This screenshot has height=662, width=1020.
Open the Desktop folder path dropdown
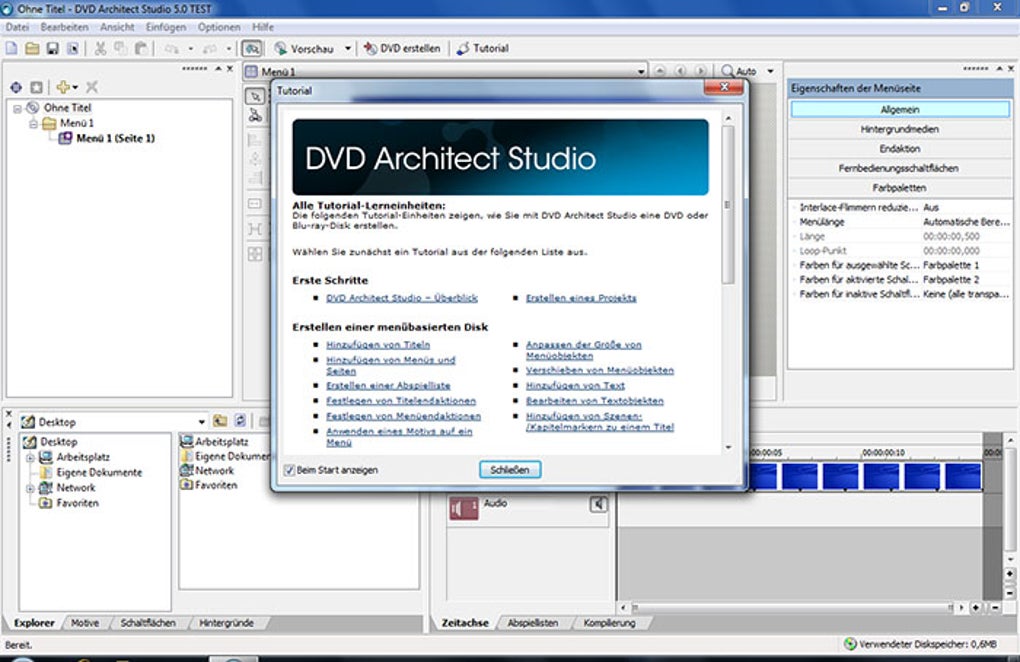(201, 422)
